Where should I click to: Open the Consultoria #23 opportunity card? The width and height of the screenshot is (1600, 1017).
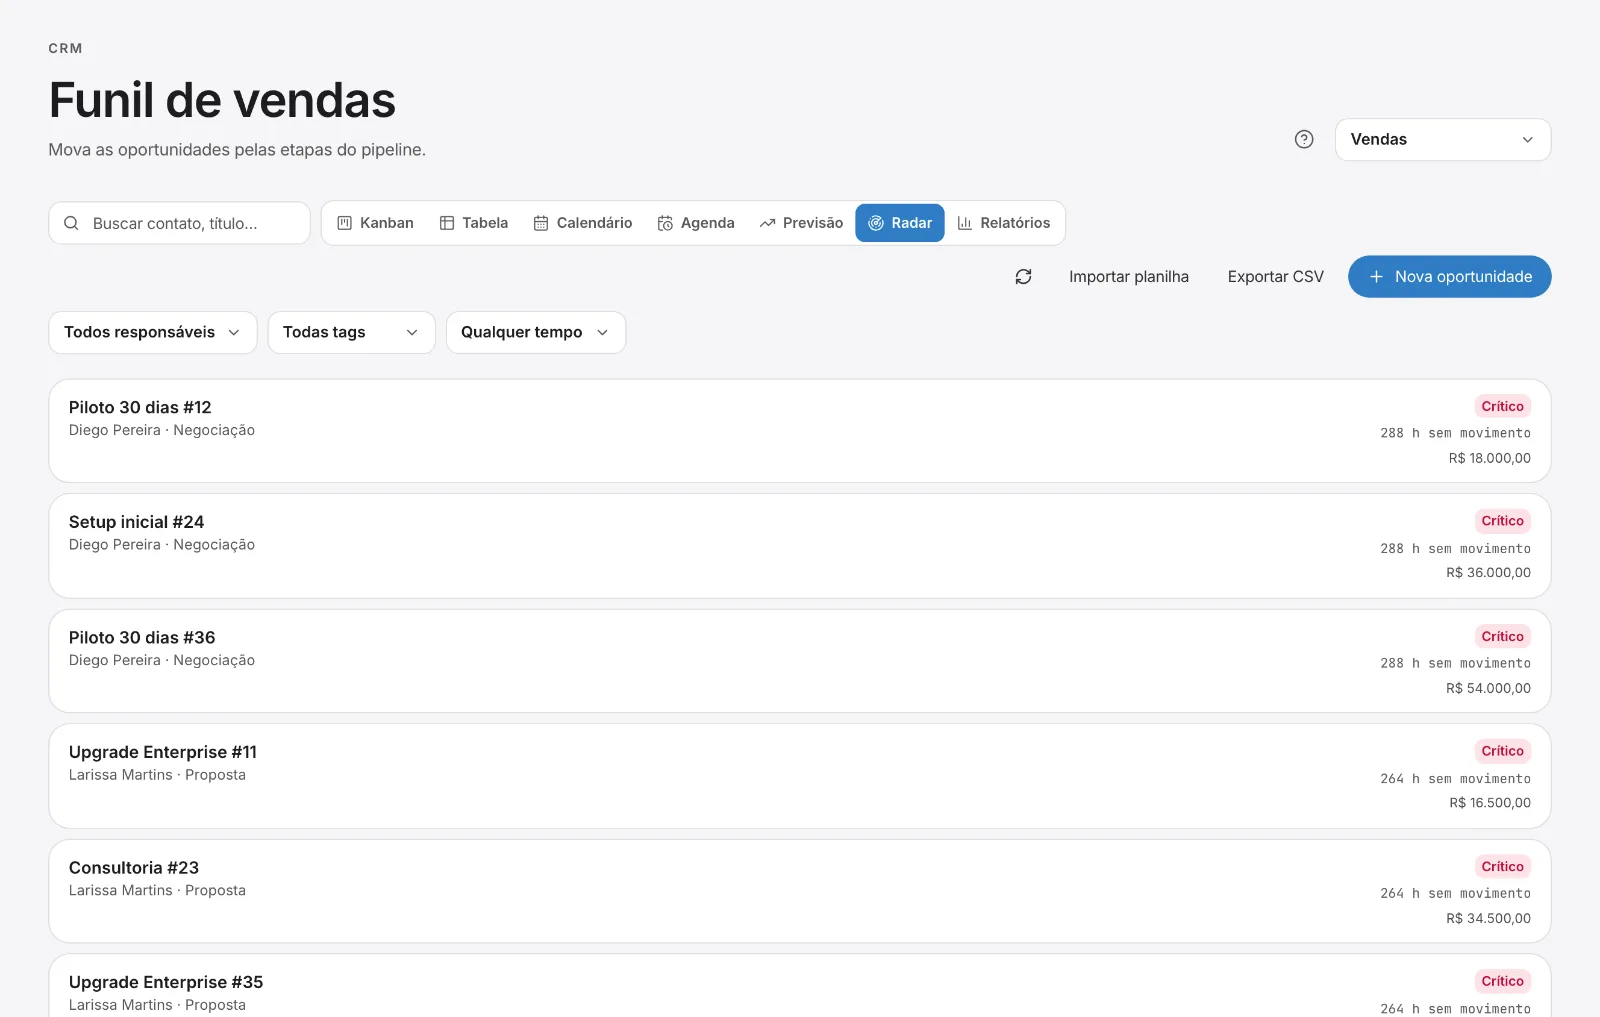[x=800, y=891]
